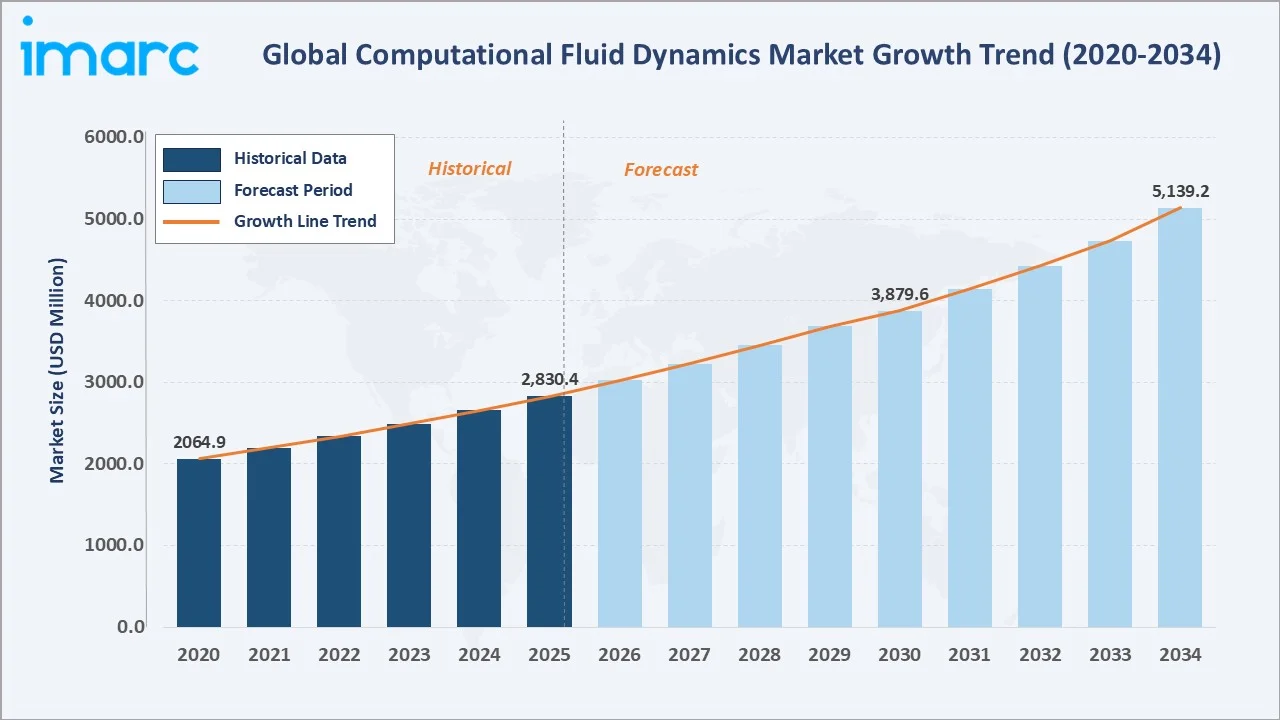Click the Forecast section label
The width and height of the screenshot is (1280, 720).
(661, 170)
